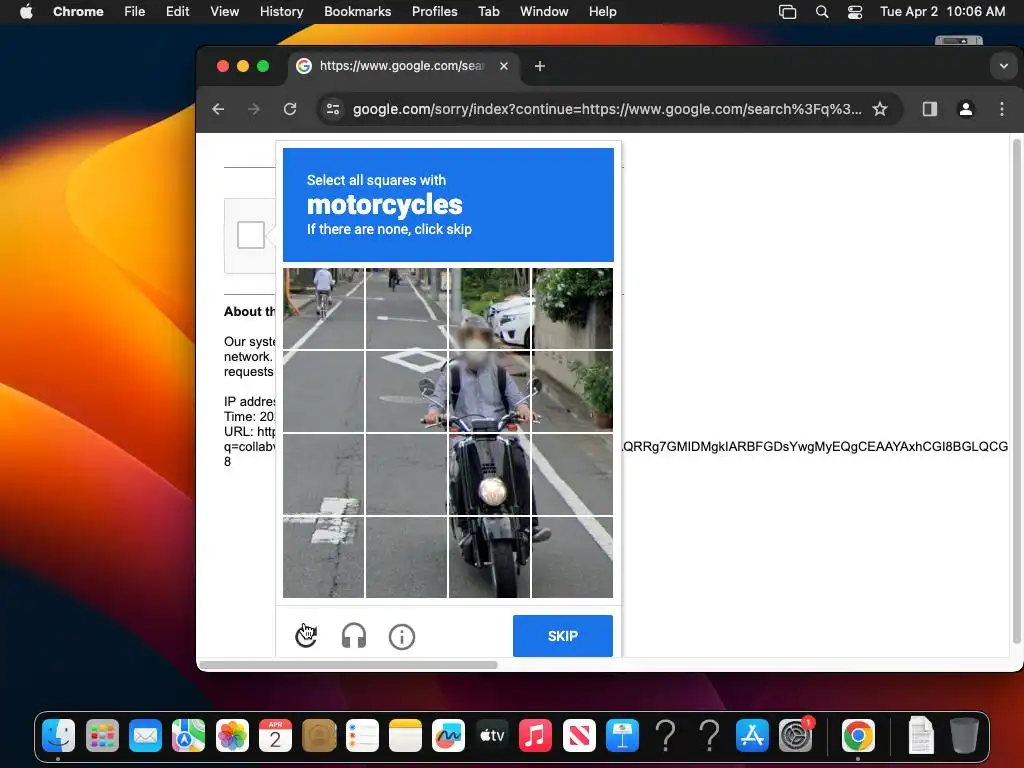Click Chrome's forward arrow
The width and height of the screenshot is (1024, 768).
[254, 109]
